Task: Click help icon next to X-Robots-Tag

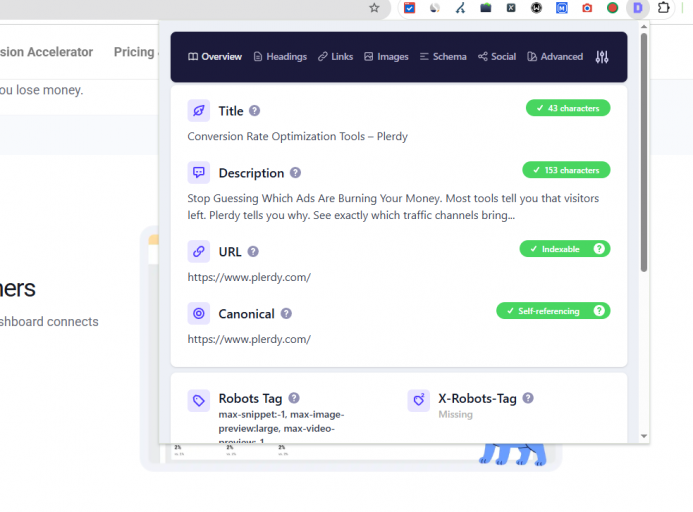Action: [x=528, y=398]
